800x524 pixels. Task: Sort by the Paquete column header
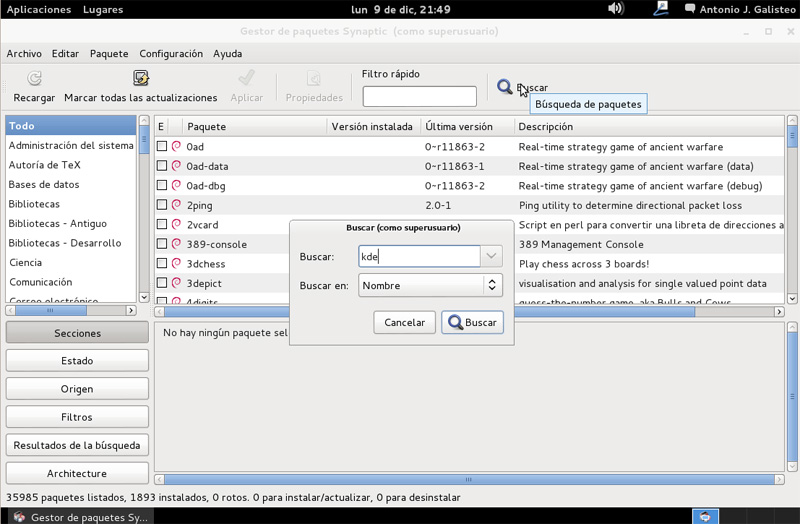[255, 127]
